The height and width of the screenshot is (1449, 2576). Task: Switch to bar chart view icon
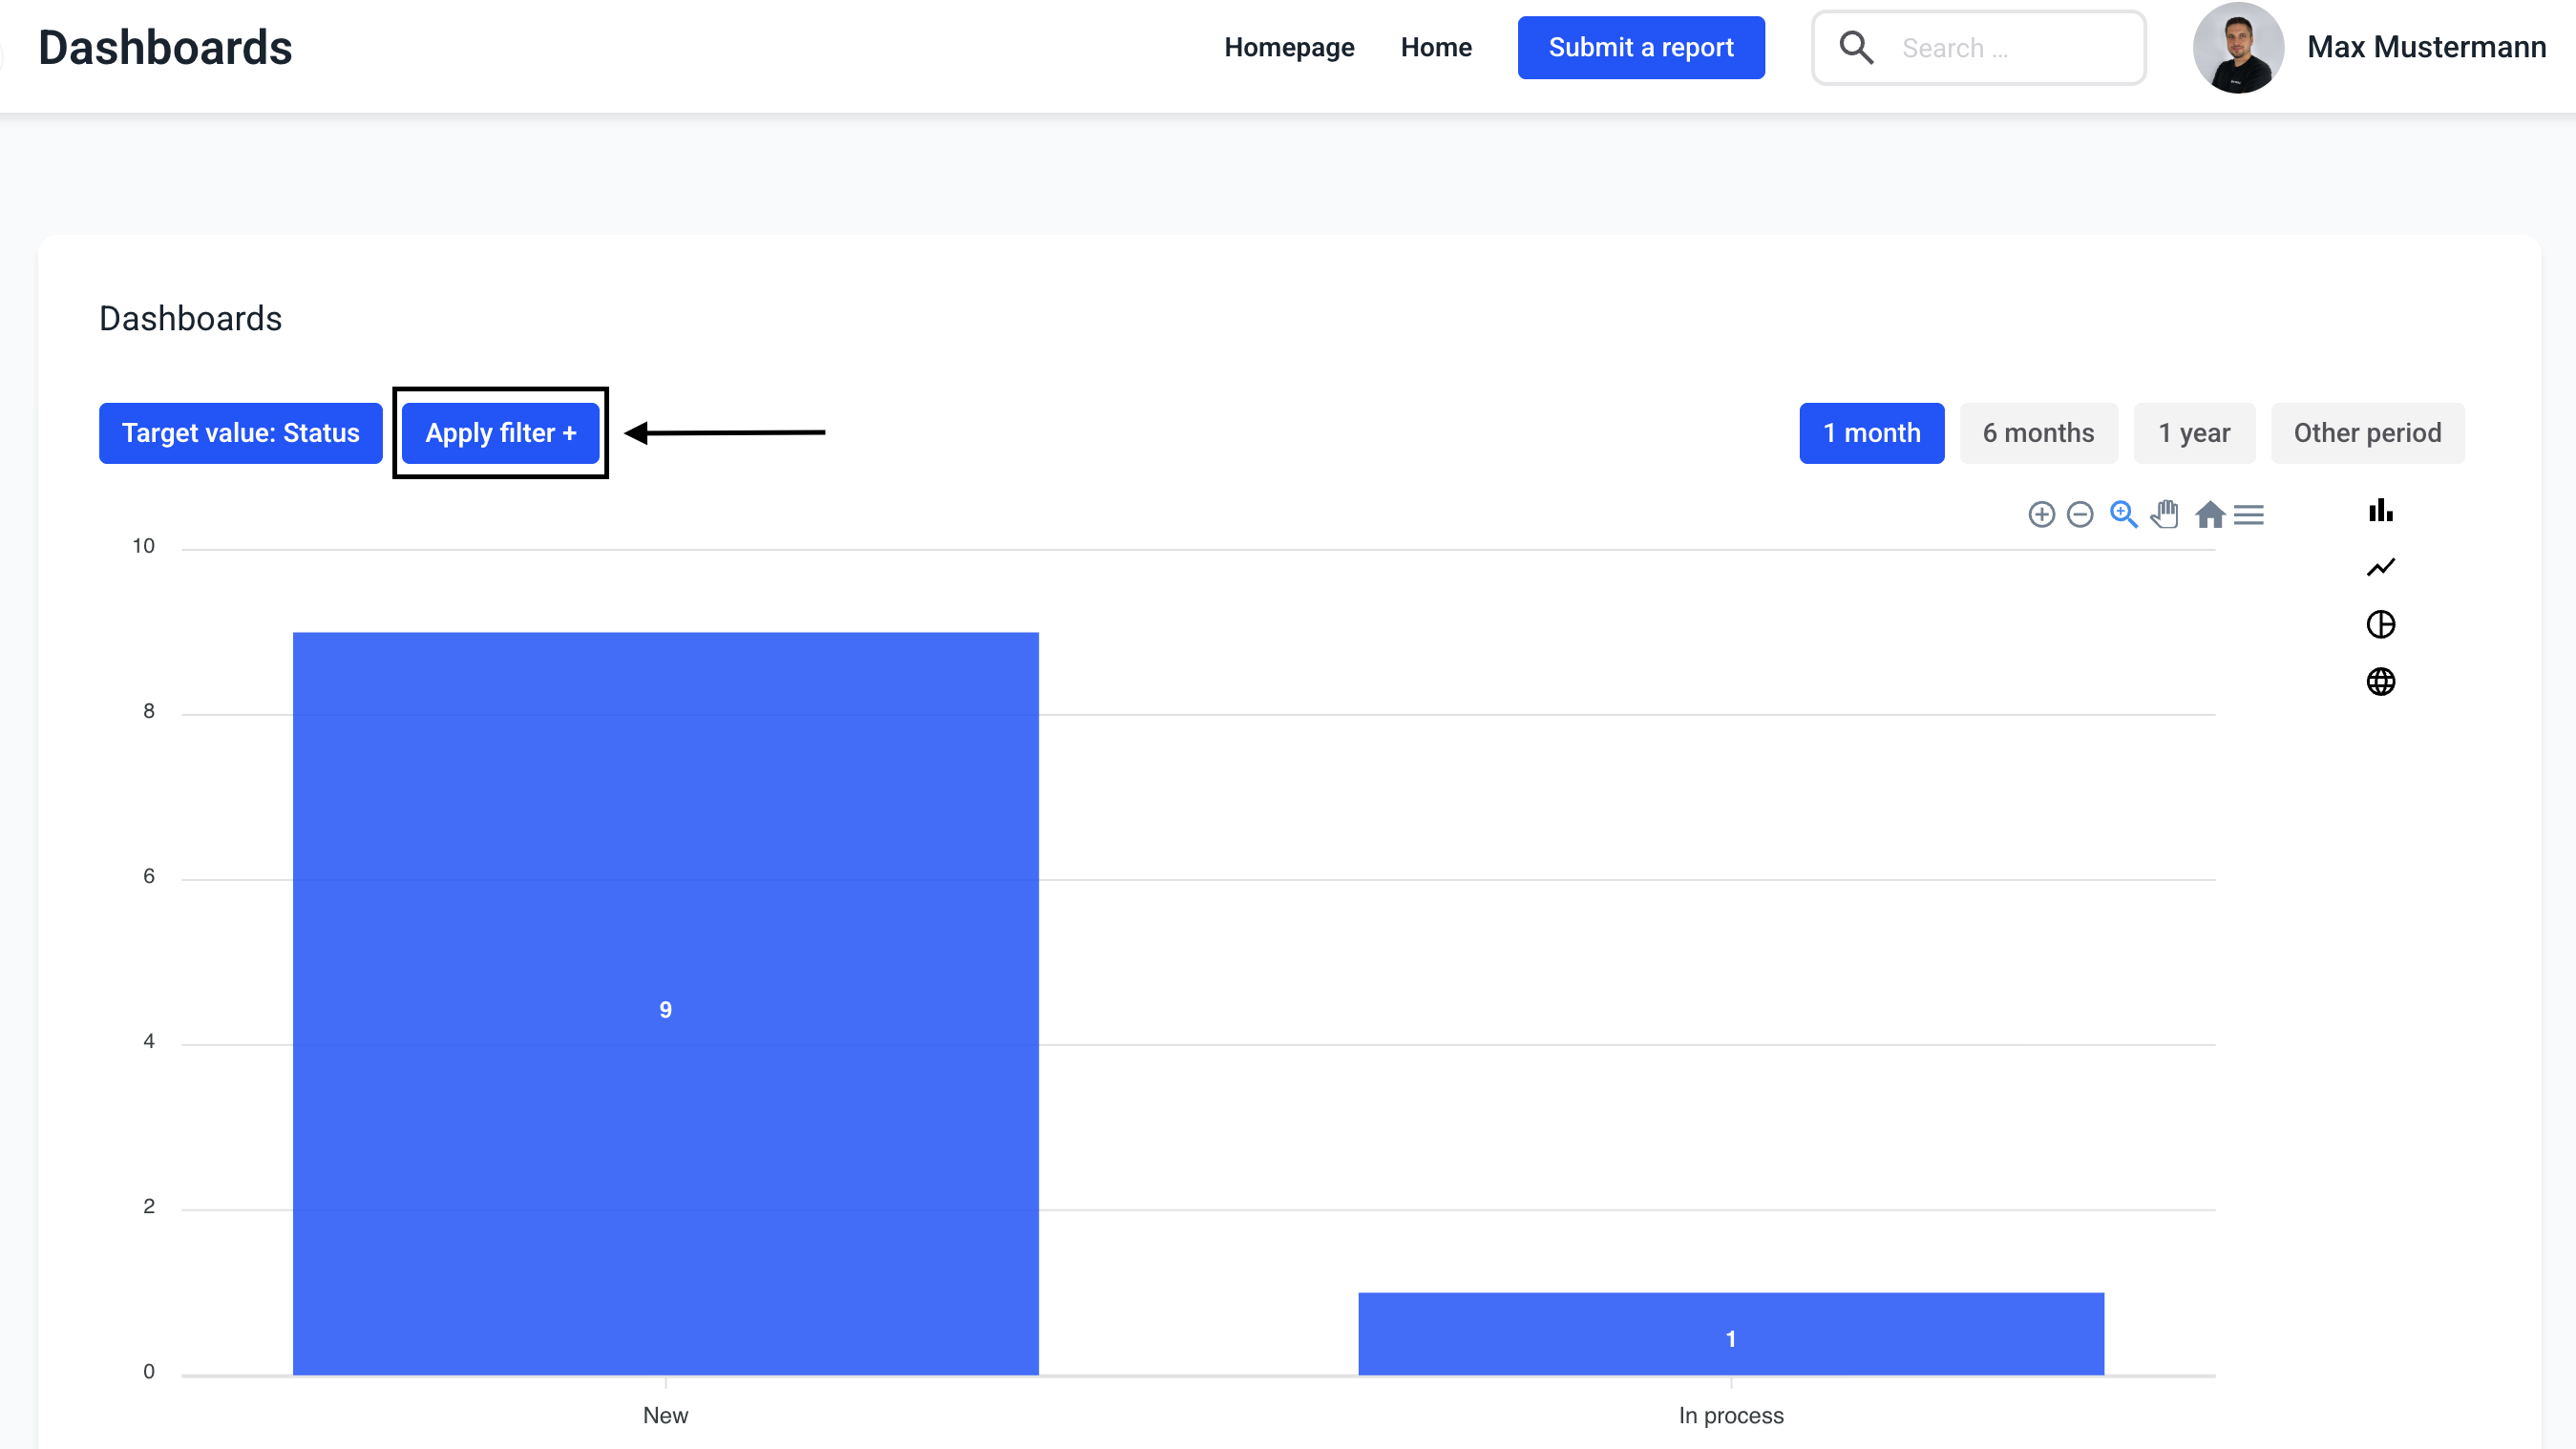pyautogui.click(x=2380, y=510)
